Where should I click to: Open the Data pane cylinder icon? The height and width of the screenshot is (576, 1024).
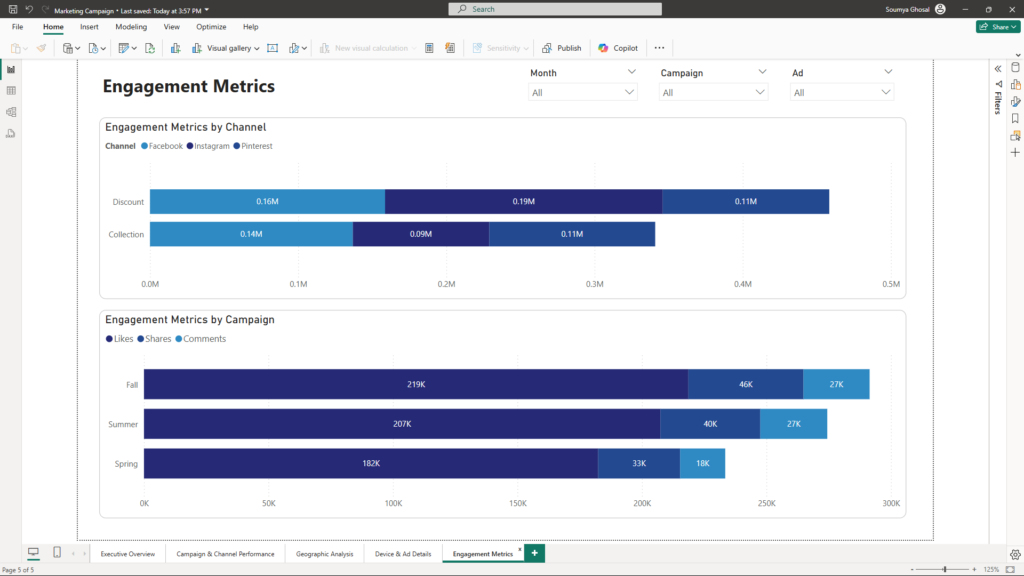(x=1015, y=68)
